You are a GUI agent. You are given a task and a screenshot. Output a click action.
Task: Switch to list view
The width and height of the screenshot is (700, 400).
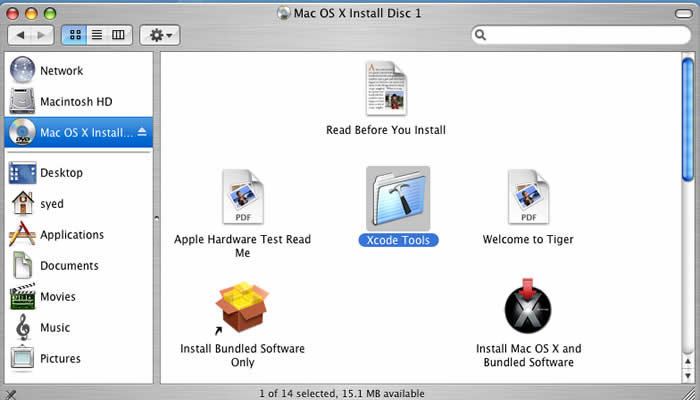tap(97, 35)
